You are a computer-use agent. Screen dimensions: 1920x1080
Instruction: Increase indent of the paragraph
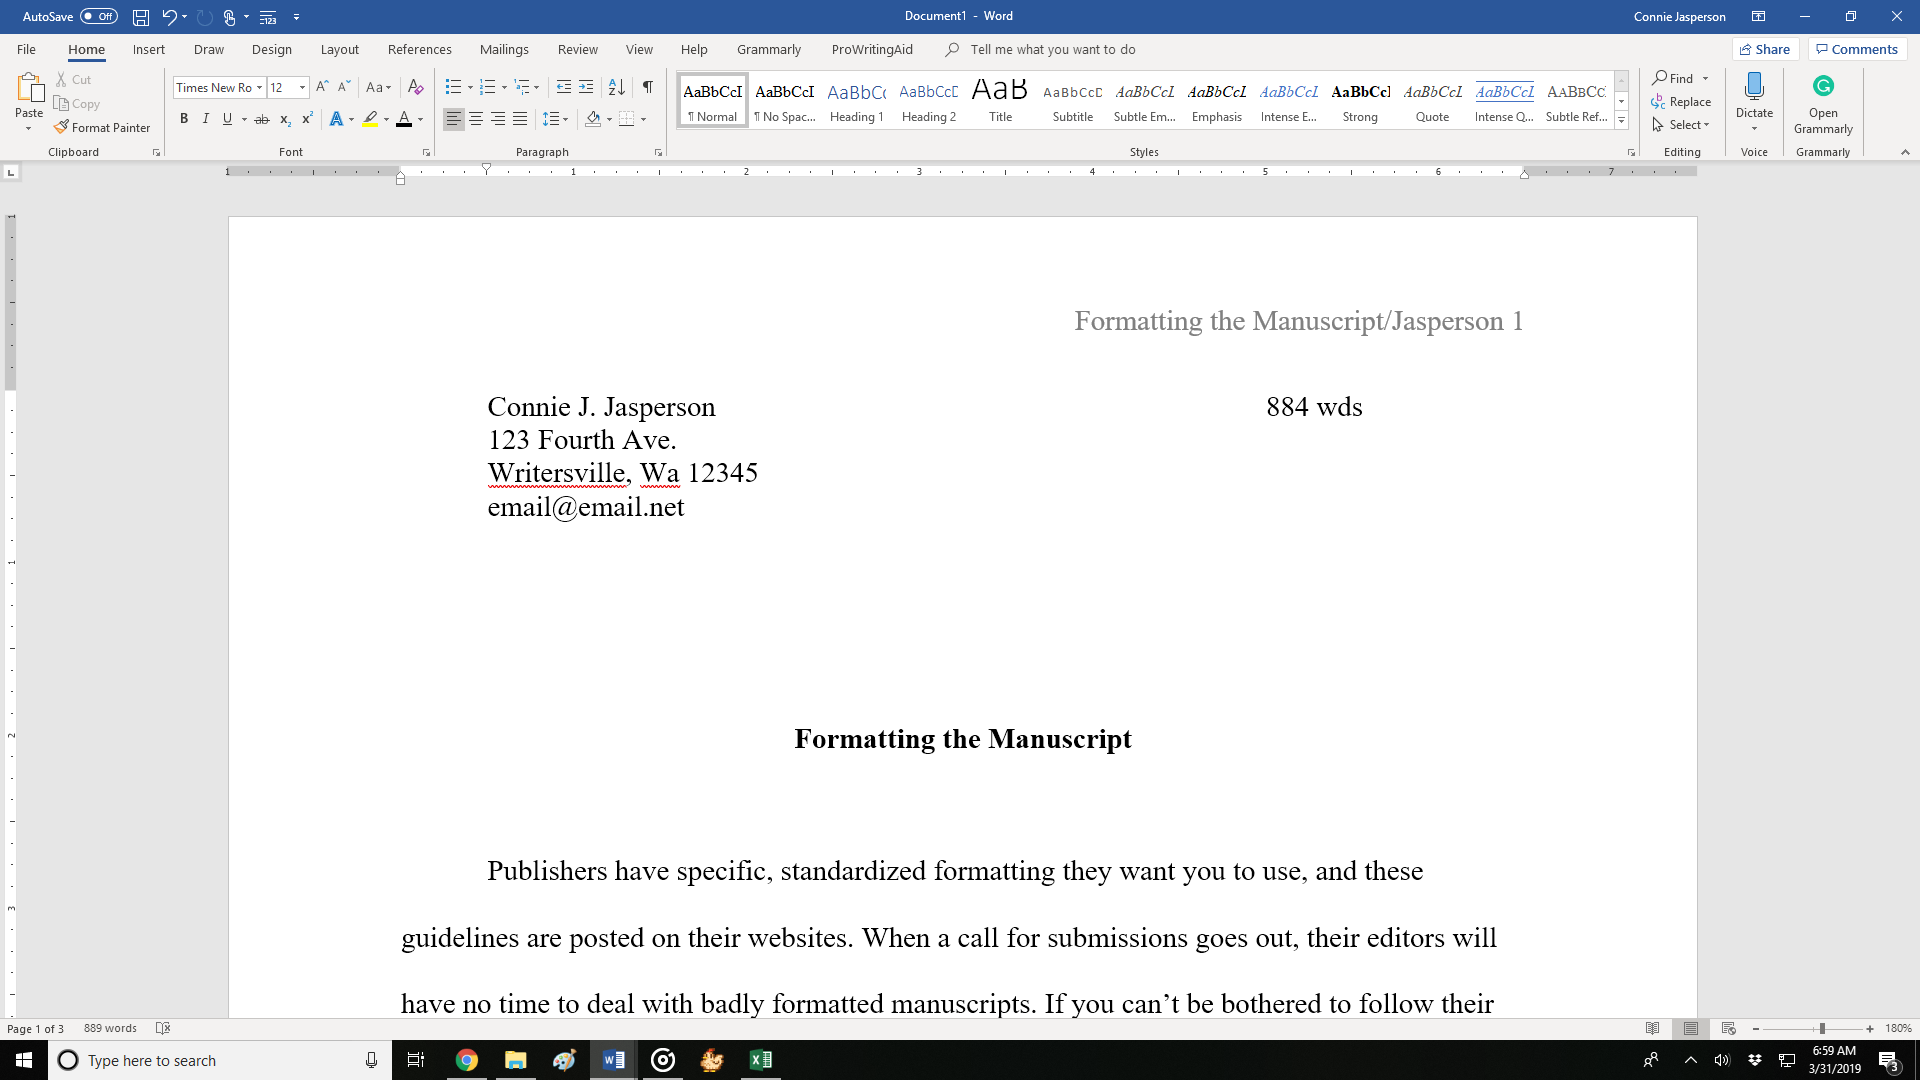pos(586,87)
